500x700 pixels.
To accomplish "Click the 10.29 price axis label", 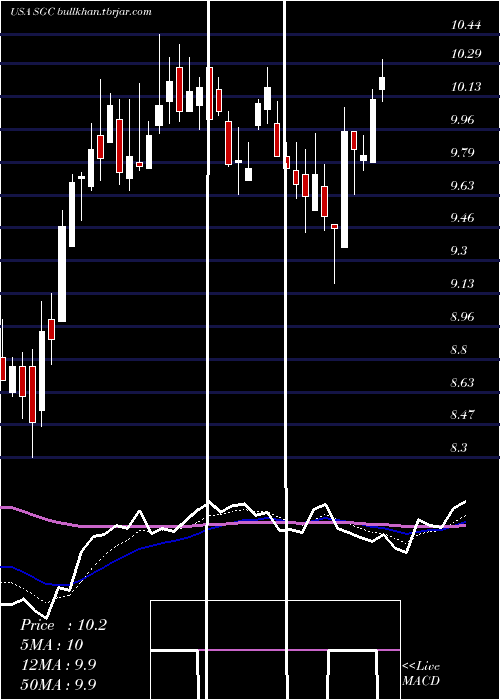I will [x=466, y=54].
